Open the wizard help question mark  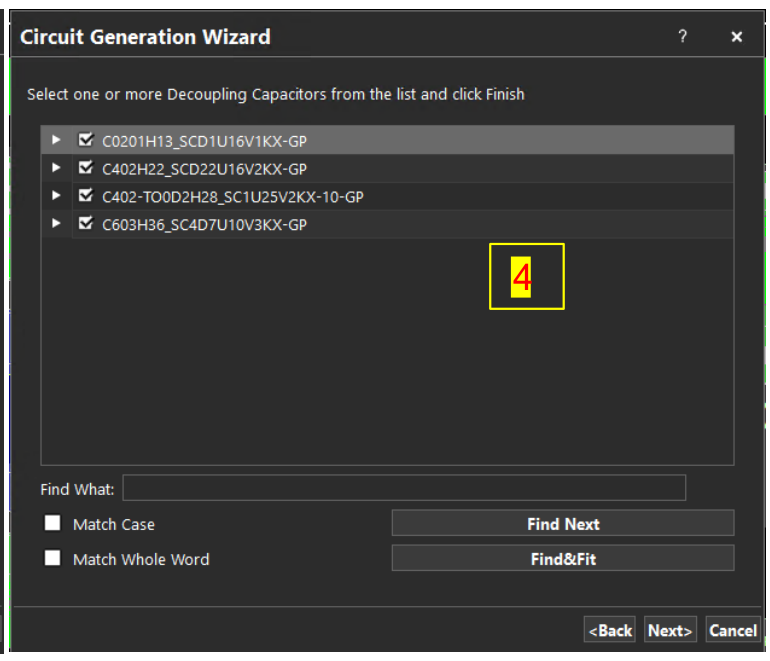(x=683, y=36)
